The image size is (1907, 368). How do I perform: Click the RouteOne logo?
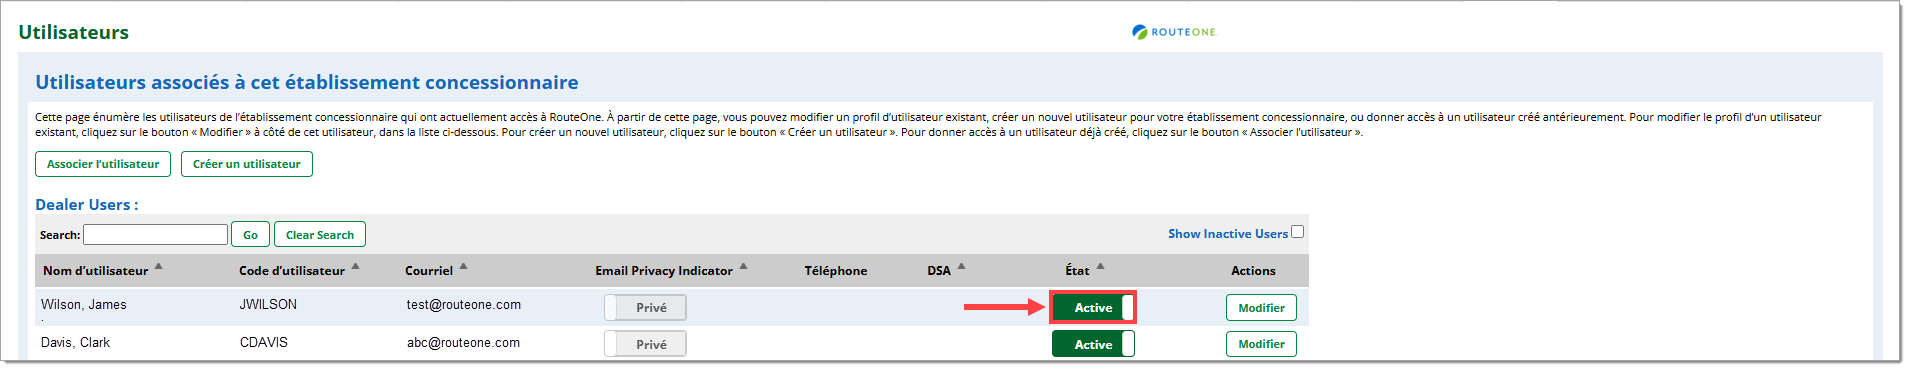(x=1174, y=32)
